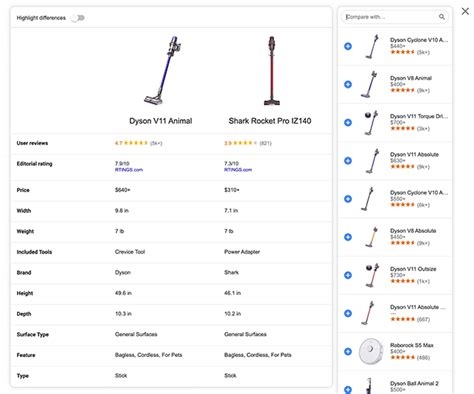Click the Dyson V11 Torque Drive thumbnail
Screen dimensions: 474x394
click(371, 122)
